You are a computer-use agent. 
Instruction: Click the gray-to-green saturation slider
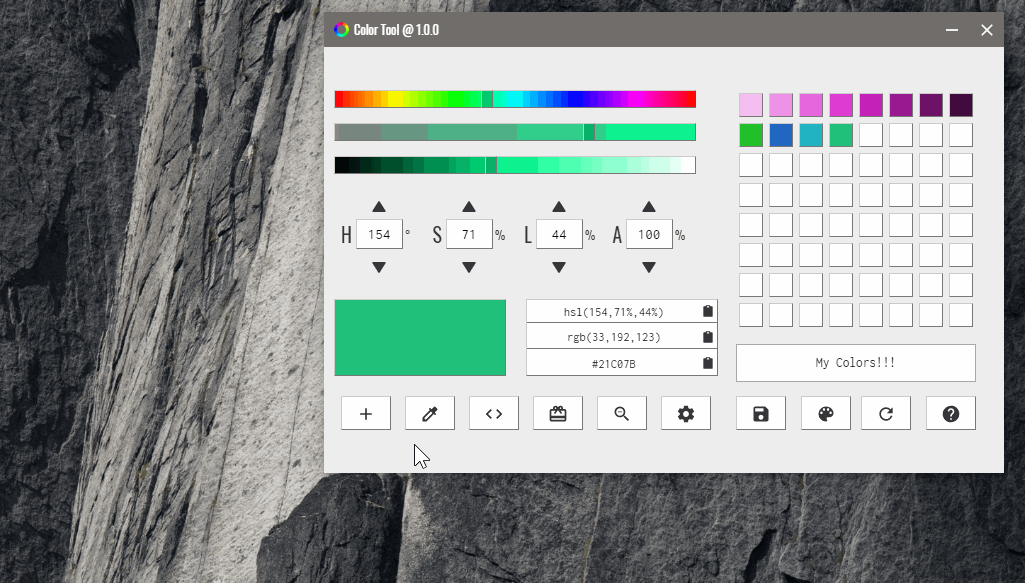point(515,132)
